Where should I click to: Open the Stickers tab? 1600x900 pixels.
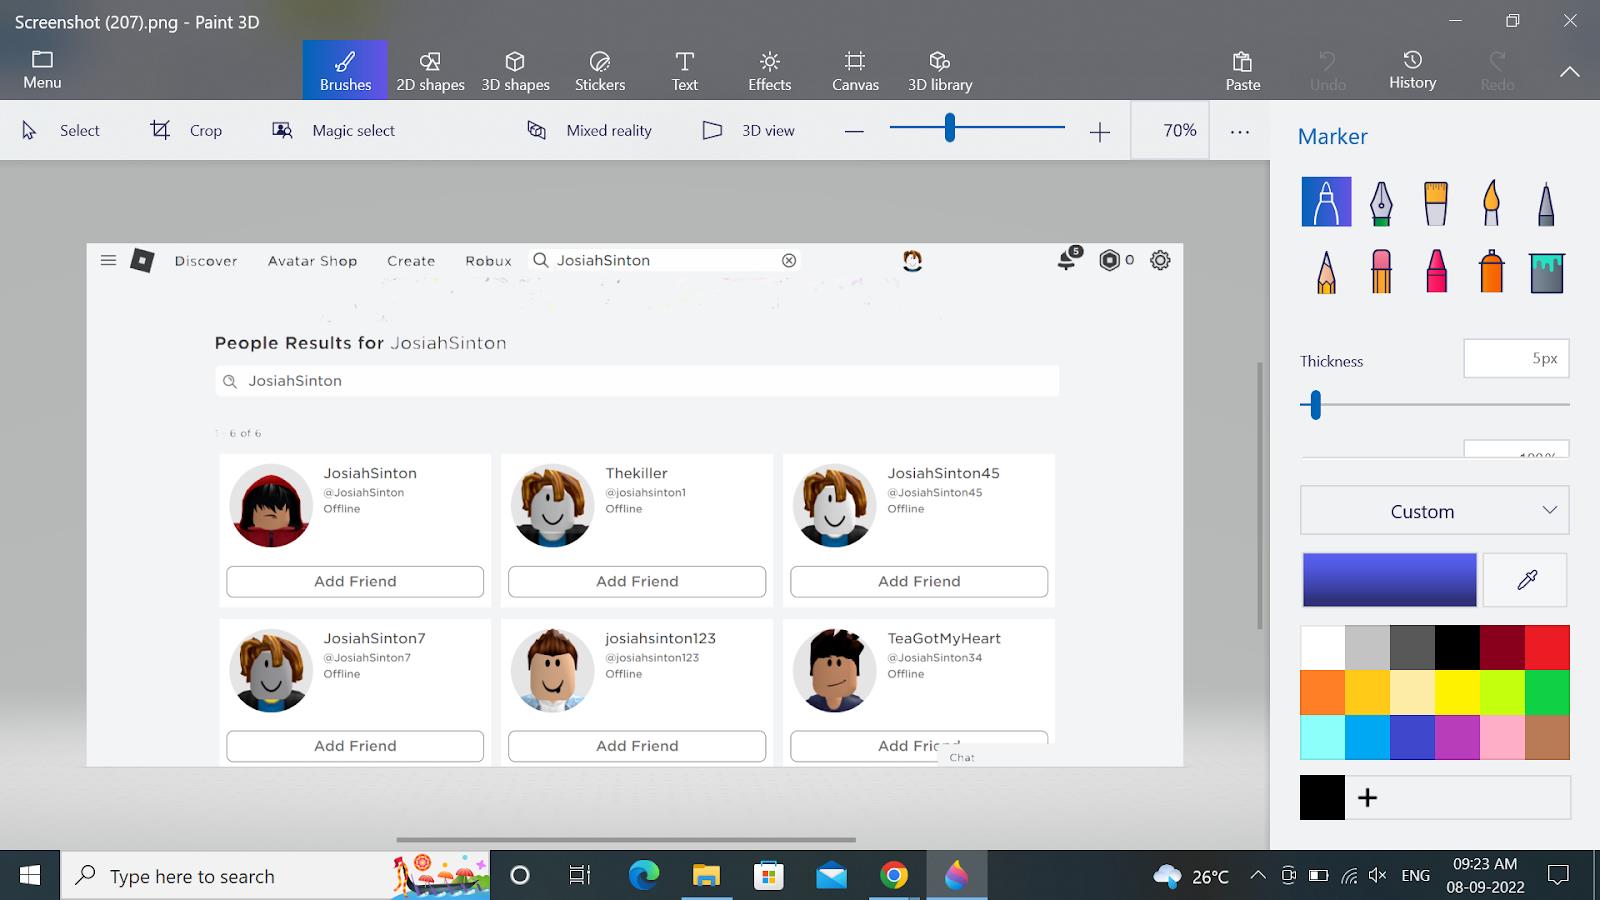click(600, 70)
